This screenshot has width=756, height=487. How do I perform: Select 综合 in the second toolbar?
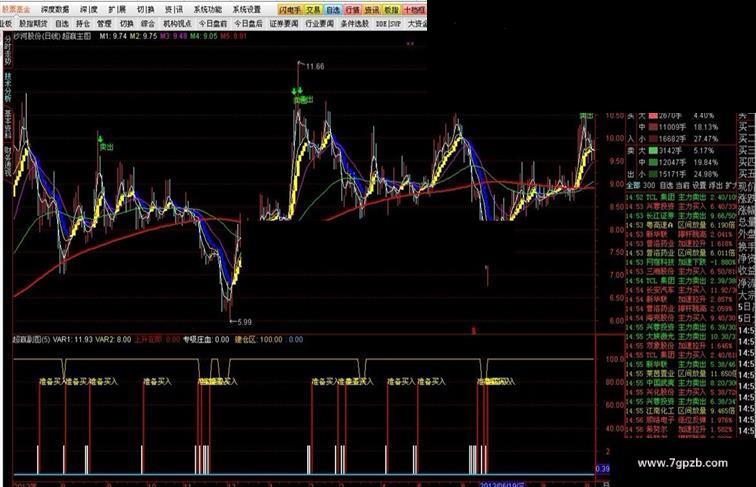148,23
